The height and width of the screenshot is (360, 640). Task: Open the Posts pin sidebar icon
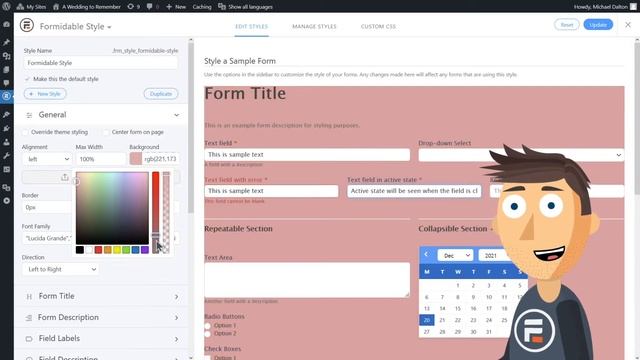pyautogui.click(x=7, y=42)
